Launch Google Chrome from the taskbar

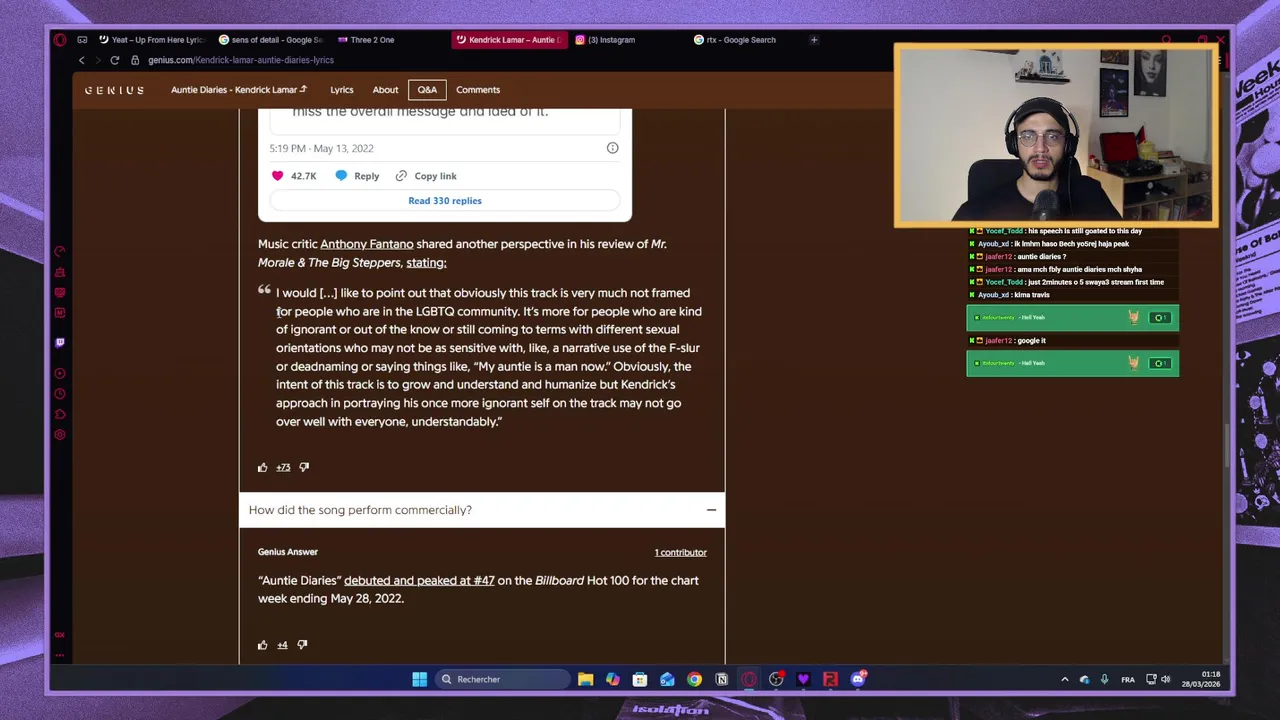coord(694,679)
